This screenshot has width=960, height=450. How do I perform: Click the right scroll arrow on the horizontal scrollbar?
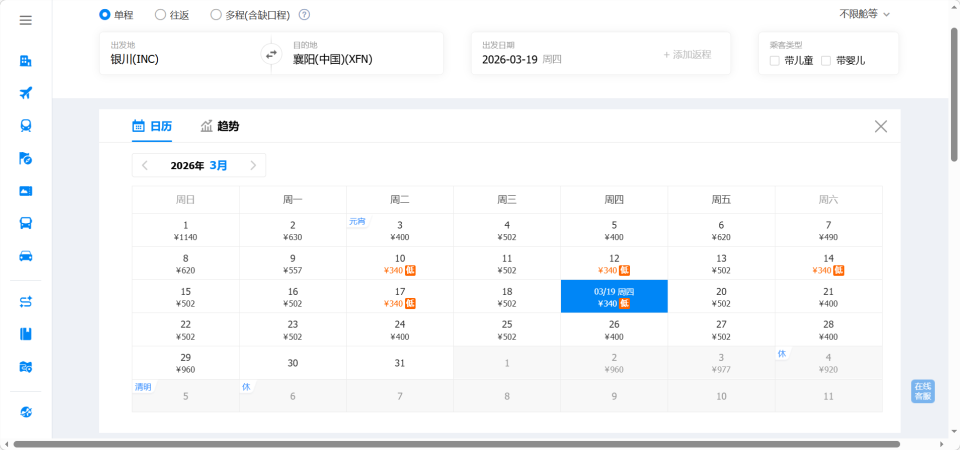pyautogui.click(x=943, y=444)
